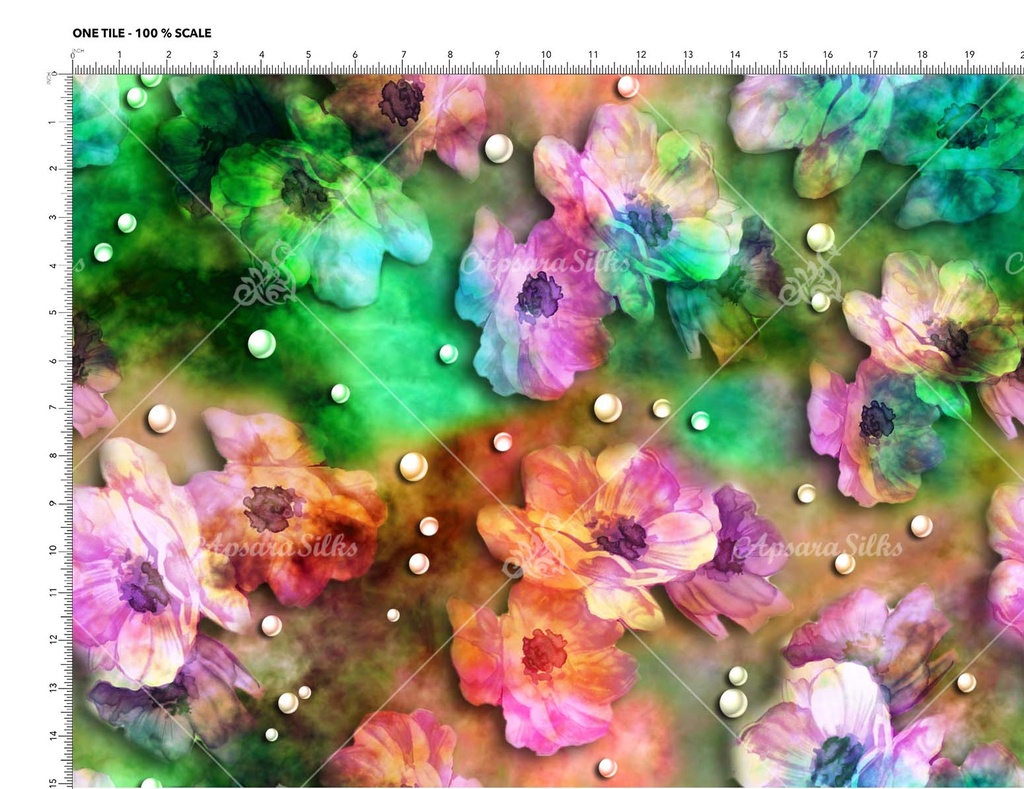Click the number 7 on the vertical ruler
Viewport: 1024px width, 789px height.
coord(52,408)
